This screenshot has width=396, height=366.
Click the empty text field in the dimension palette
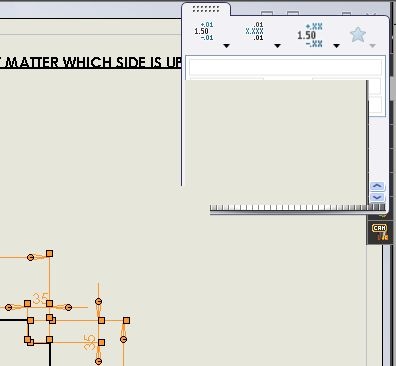(x=285, y=67)
